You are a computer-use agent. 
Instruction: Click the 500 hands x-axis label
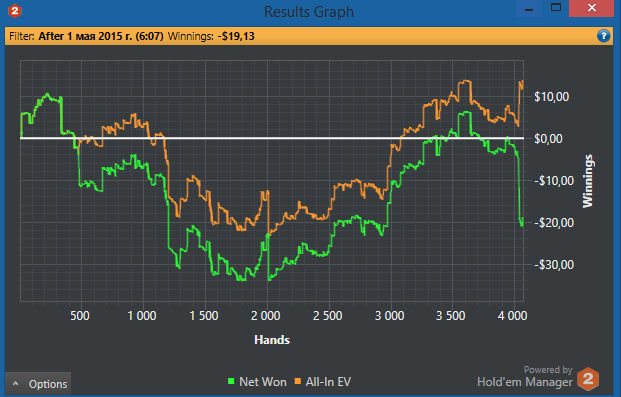80,316
